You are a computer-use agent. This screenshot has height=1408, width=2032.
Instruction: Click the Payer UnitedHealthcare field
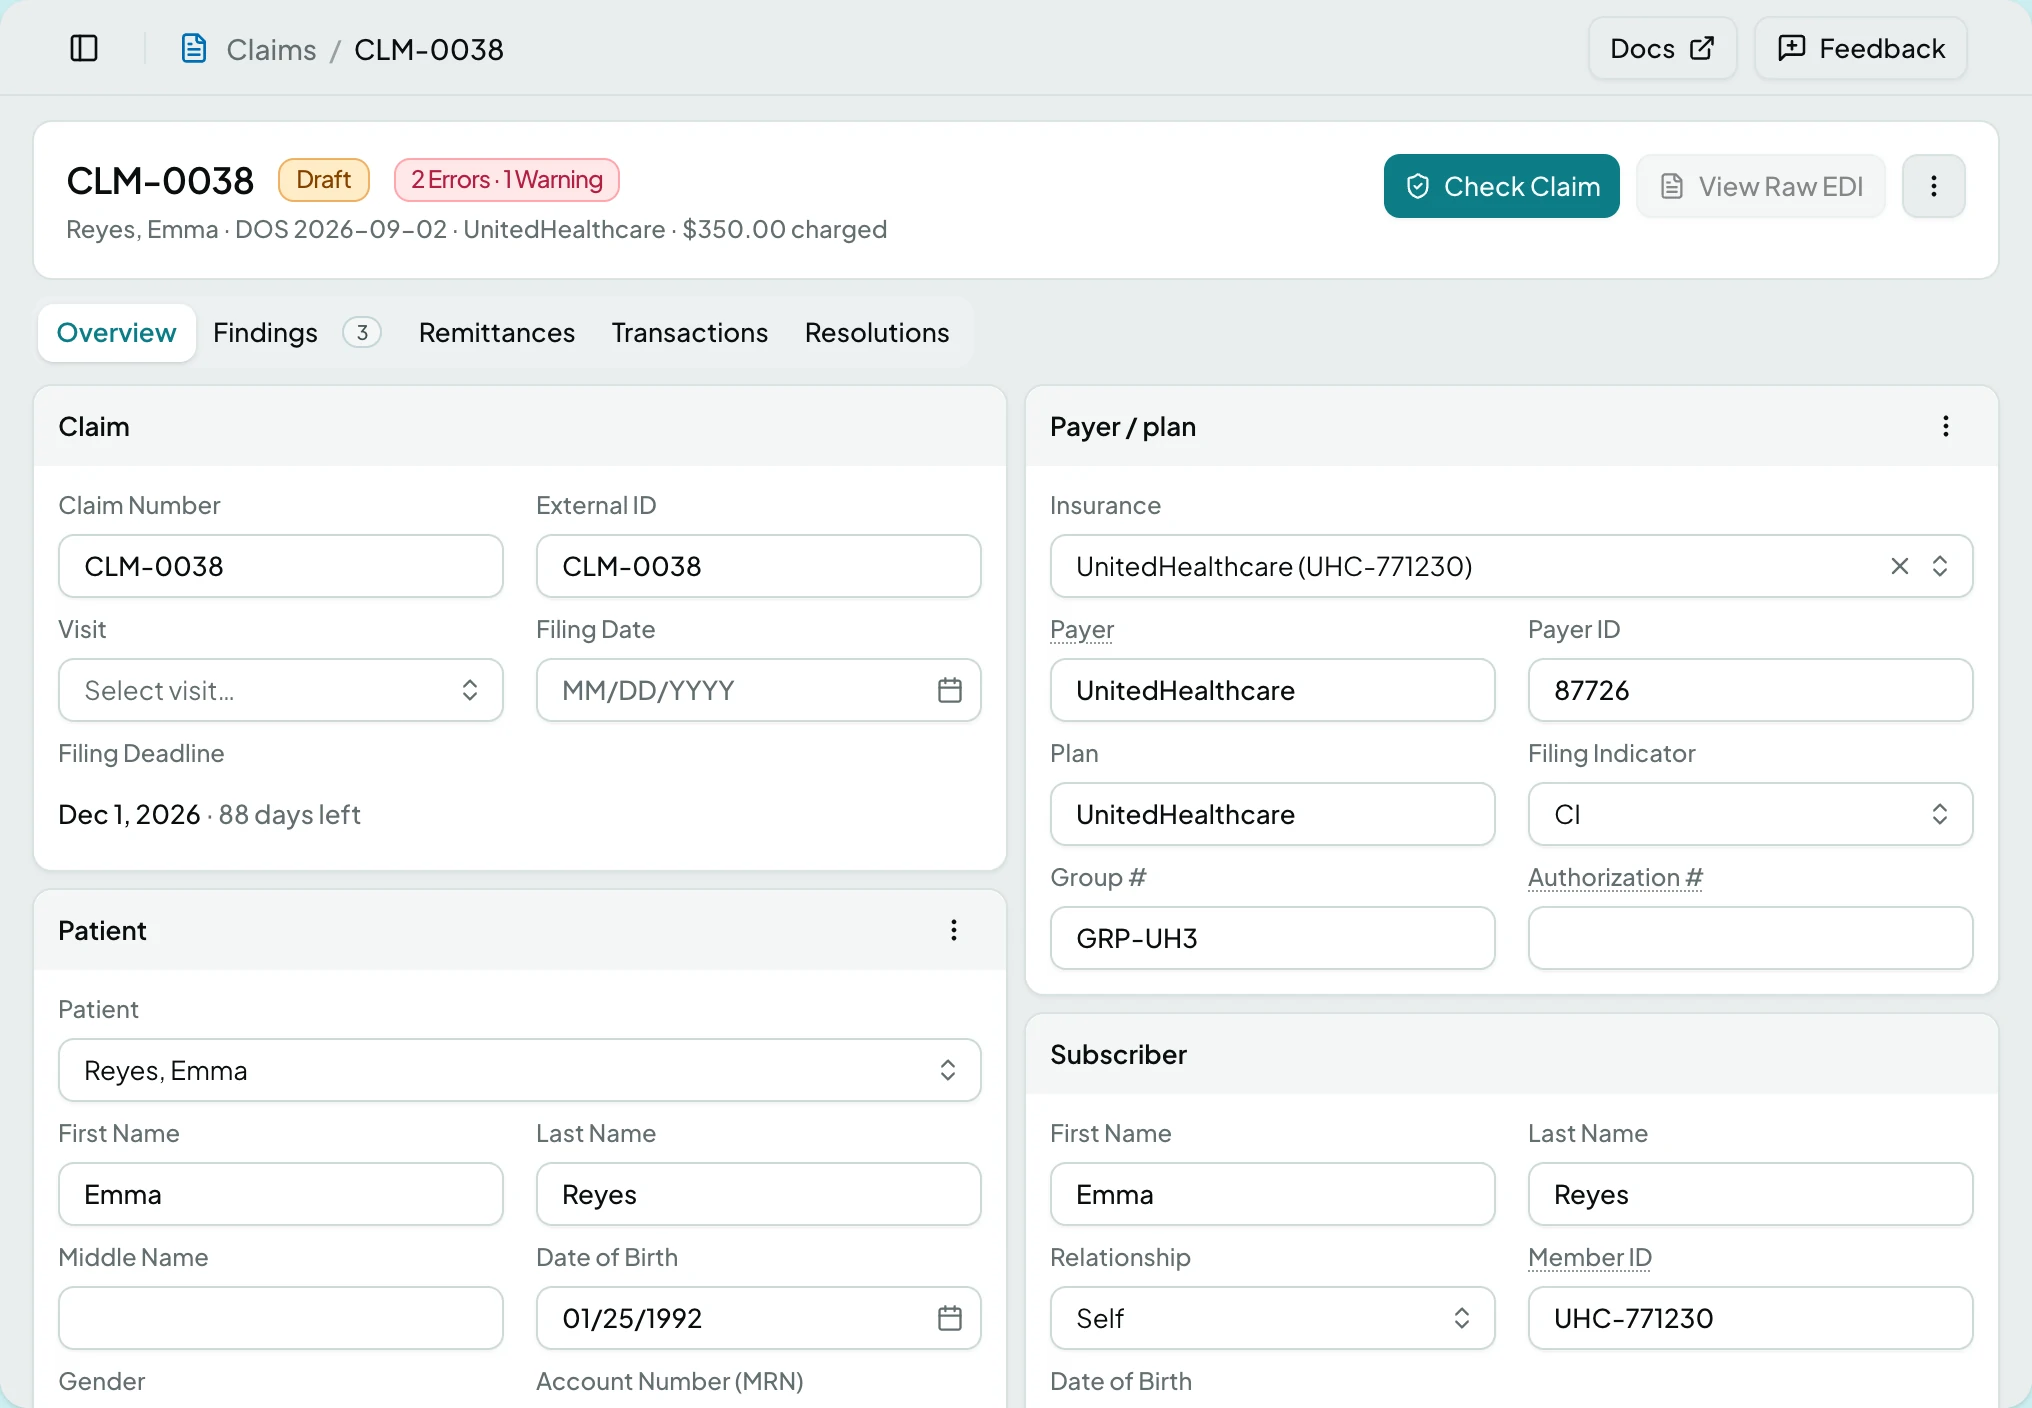point(1272,690)
